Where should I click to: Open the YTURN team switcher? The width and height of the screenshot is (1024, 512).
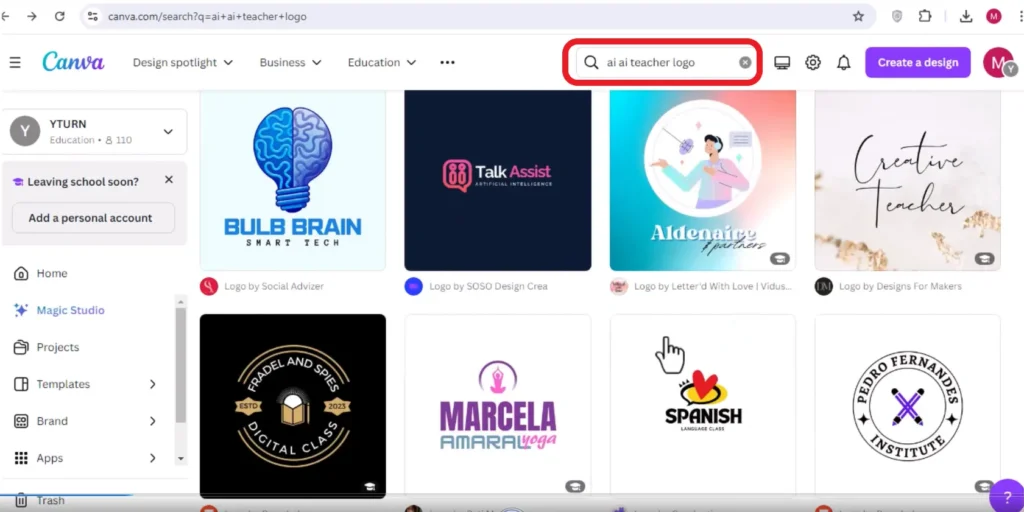pyautogui.click(x=94, y=131)
